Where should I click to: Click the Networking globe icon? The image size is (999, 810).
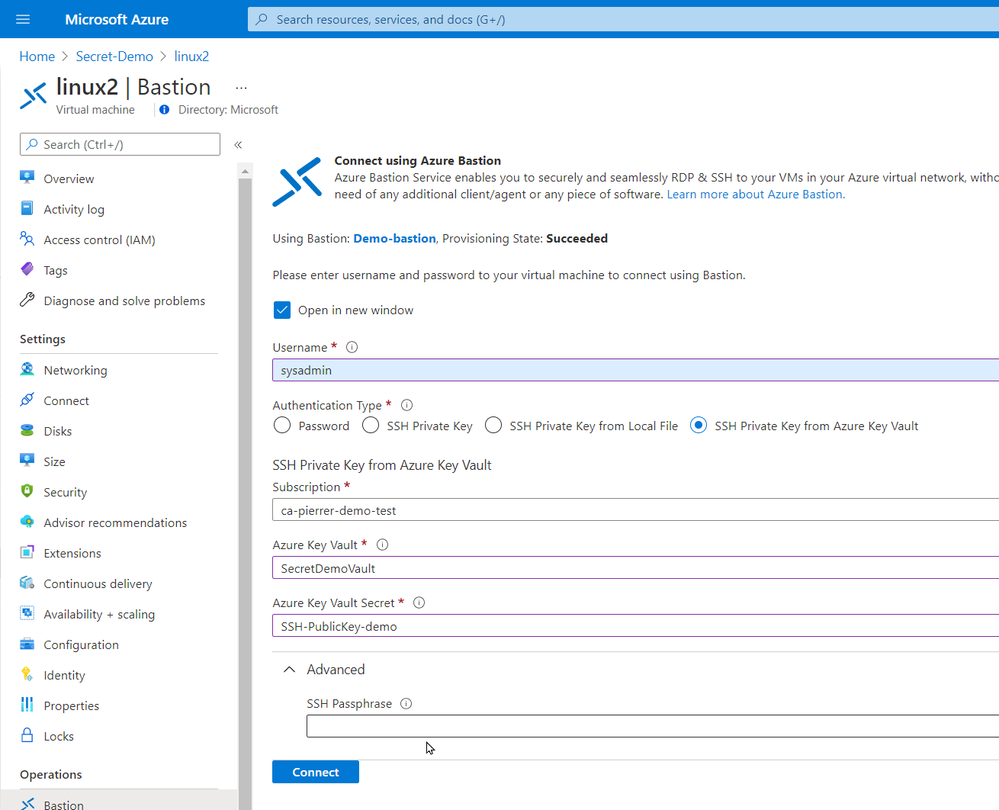(x=27, y=370)
